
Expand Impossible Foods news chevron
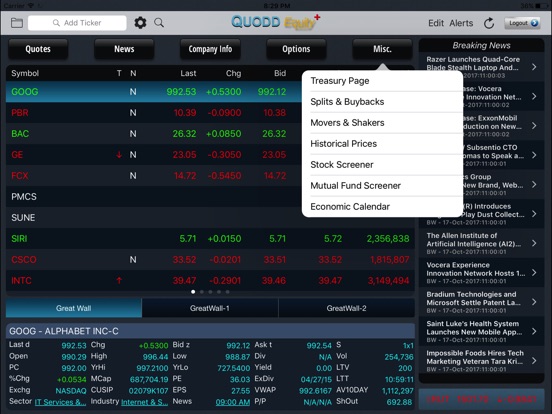pyautogui.click(x=534, y=360)
